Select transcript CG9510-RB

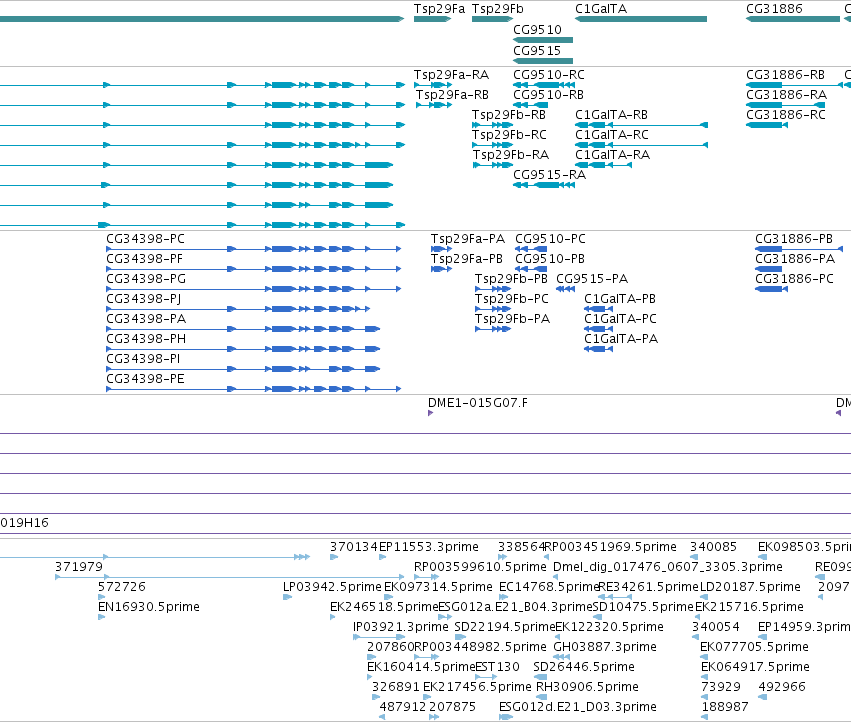click(548, 95)
